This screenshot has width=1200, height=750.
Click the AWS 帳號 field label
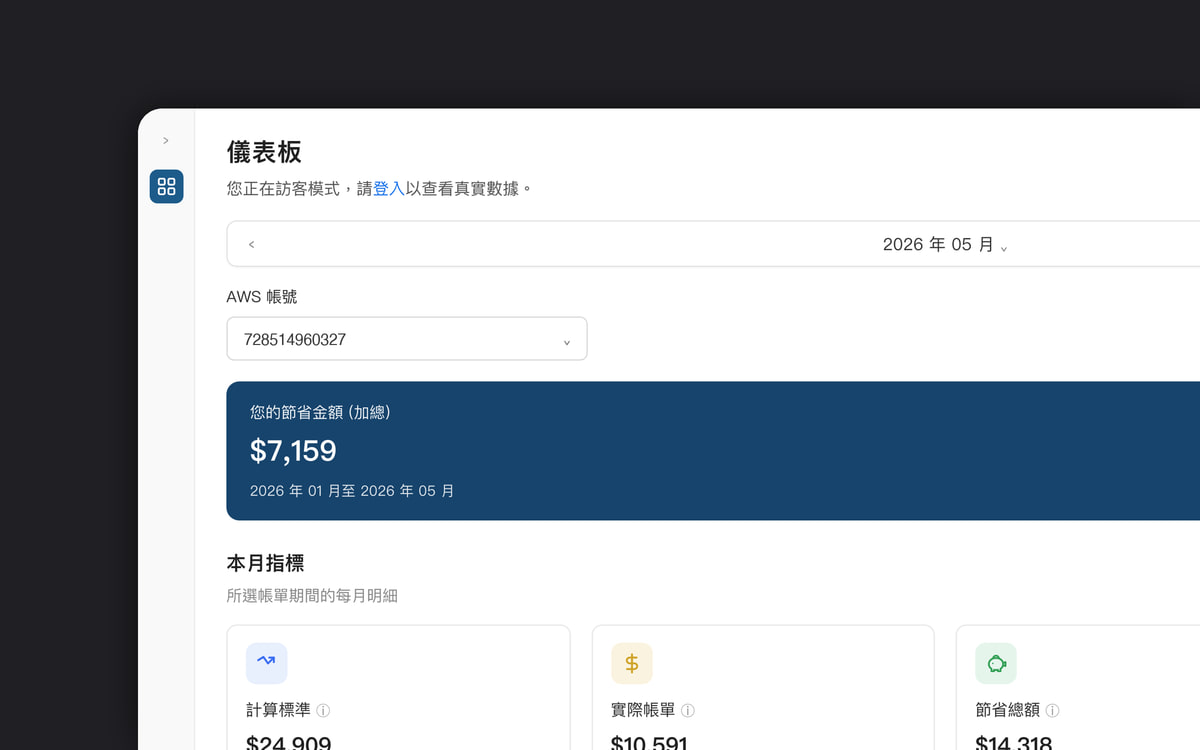click(262, 297)
